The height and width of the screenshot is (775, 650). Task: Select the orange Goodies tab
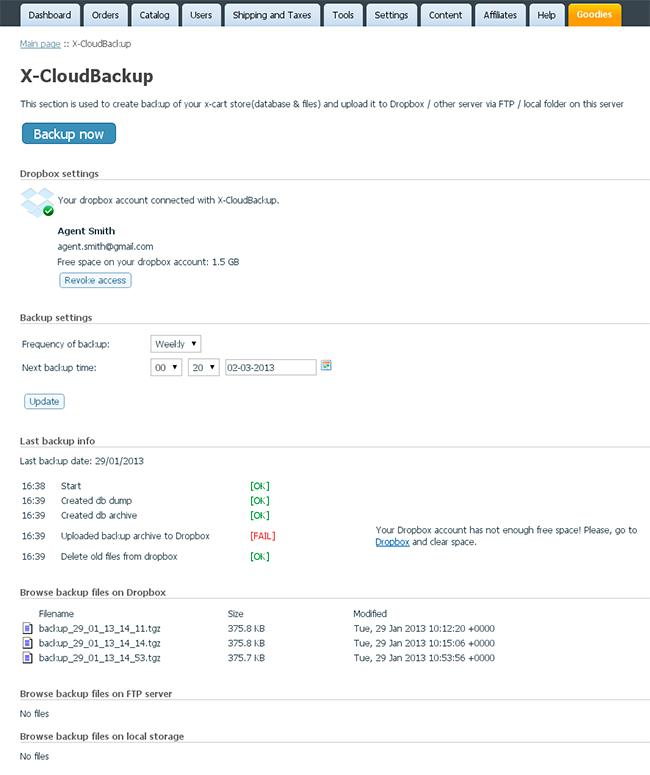[594, 14]
